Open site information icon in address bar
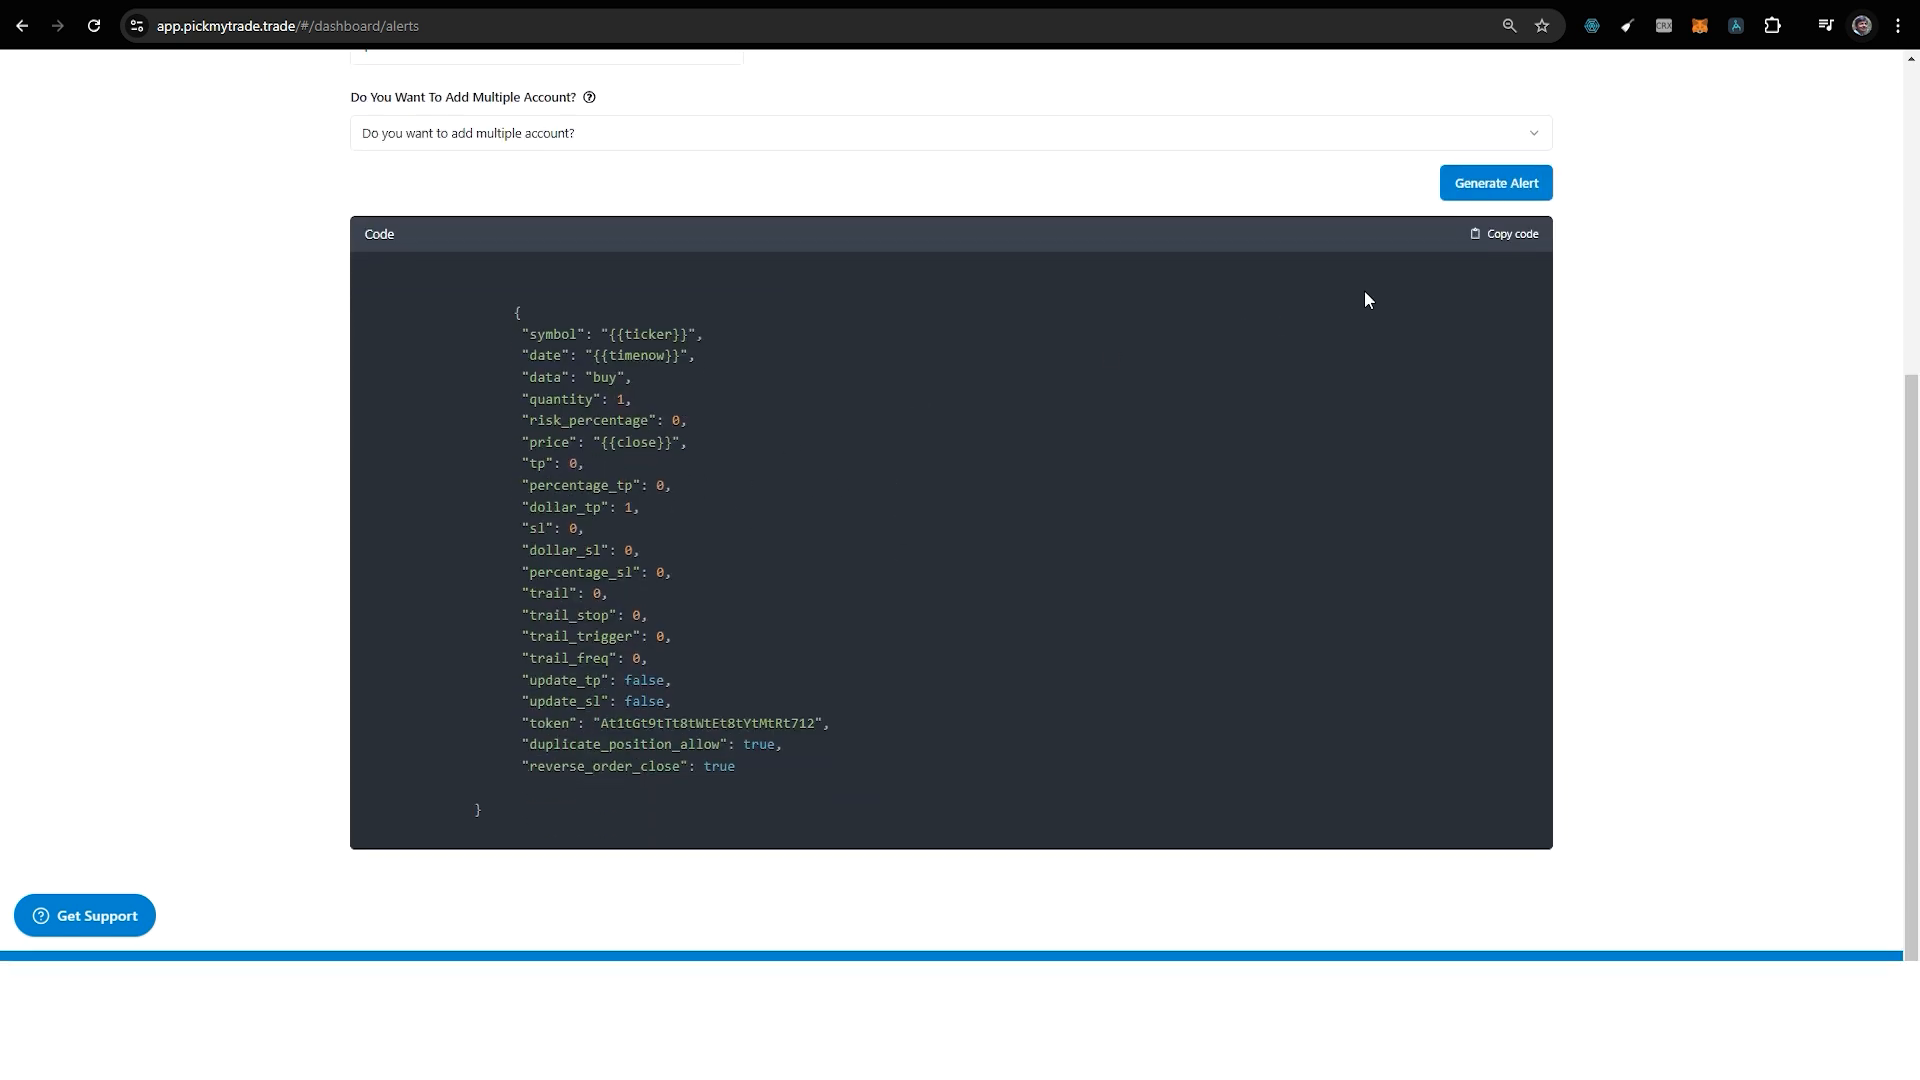Viewport: 1920px width, 1080px height. coord(137,26)
